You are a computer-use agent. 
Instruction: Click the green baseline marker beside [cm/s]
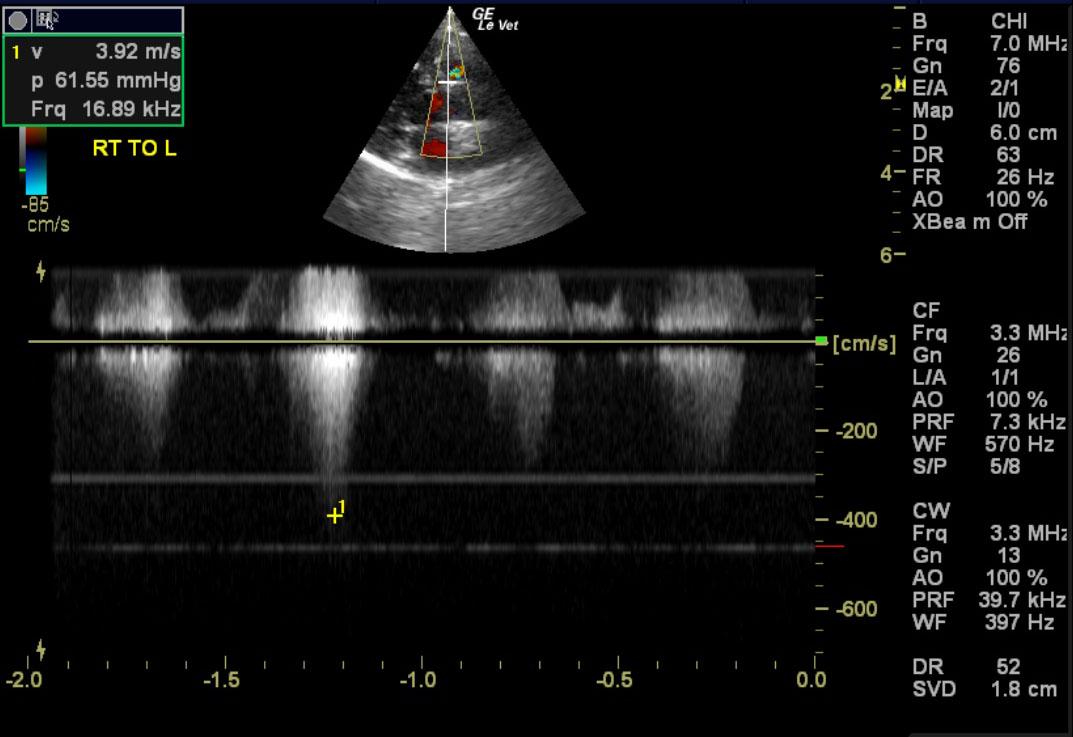tap(822, 342)
